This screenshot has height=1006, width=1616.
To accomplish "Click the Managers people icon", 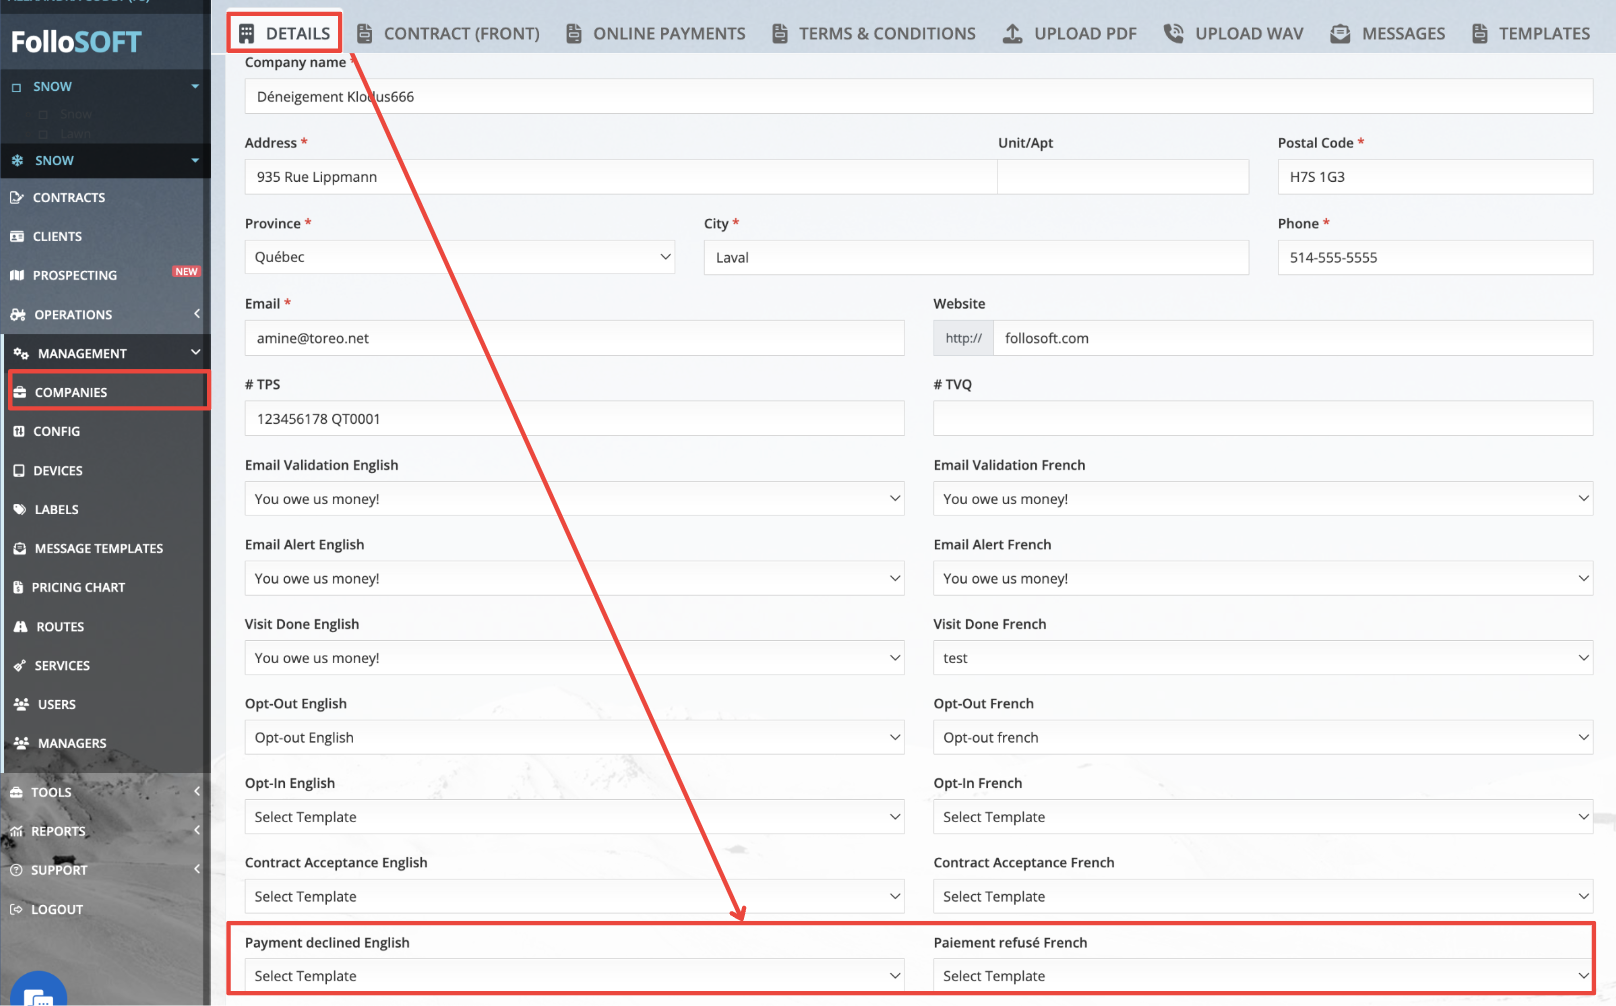I will (x=21, y=743).
